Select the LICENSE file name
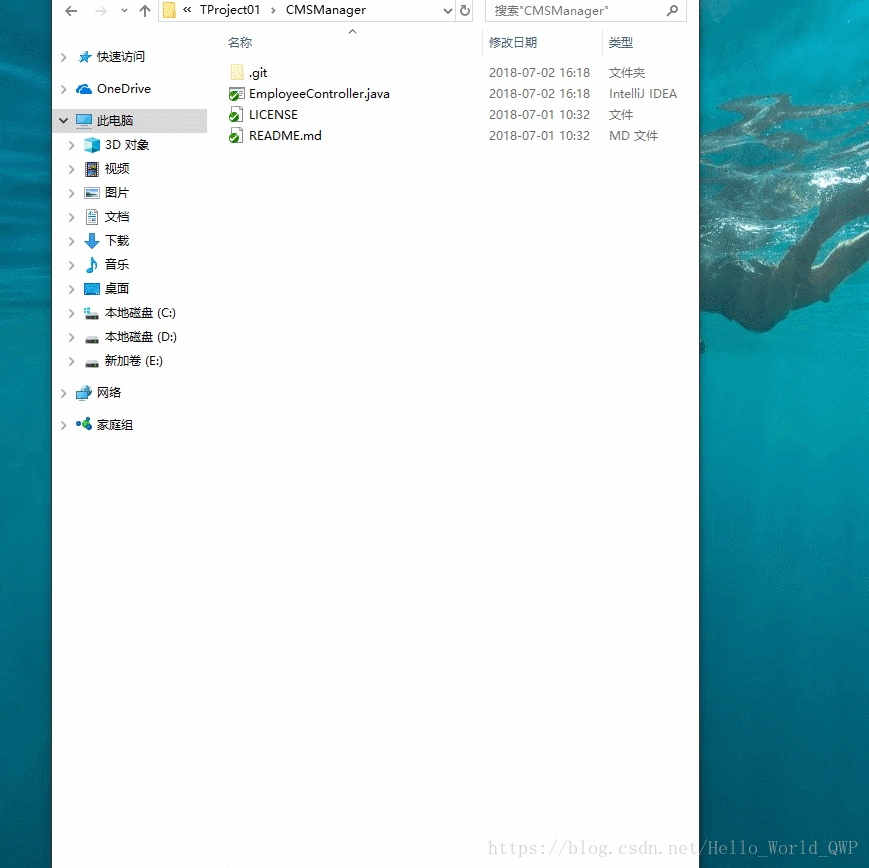The image size is (869, 868). [273, 115]
